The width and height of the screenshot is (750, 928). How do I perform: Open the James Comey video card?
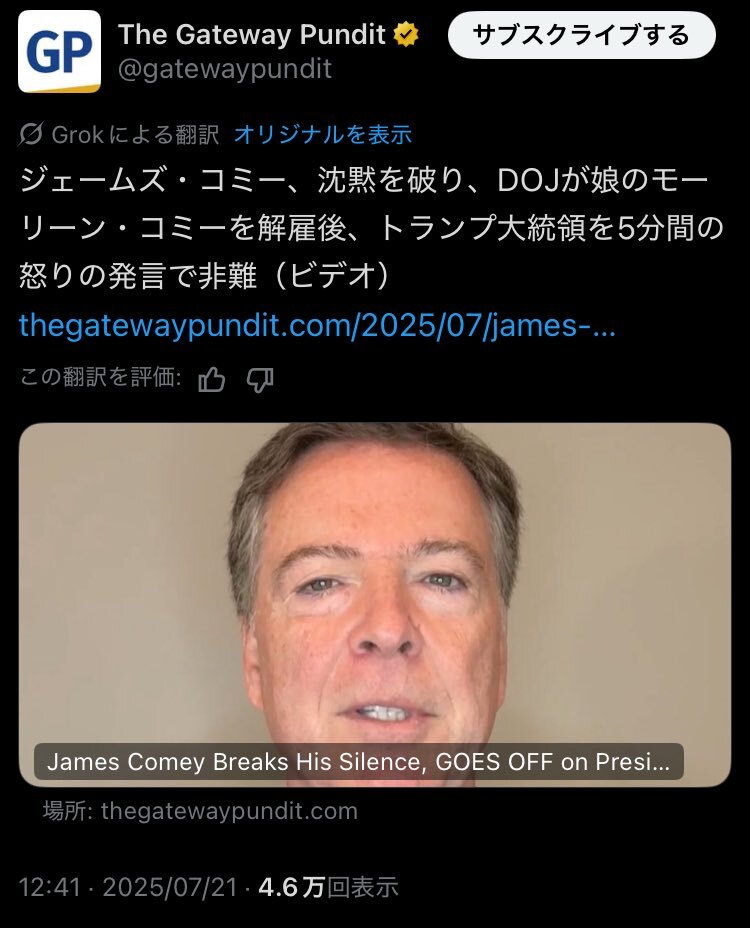tap(375, 605)
